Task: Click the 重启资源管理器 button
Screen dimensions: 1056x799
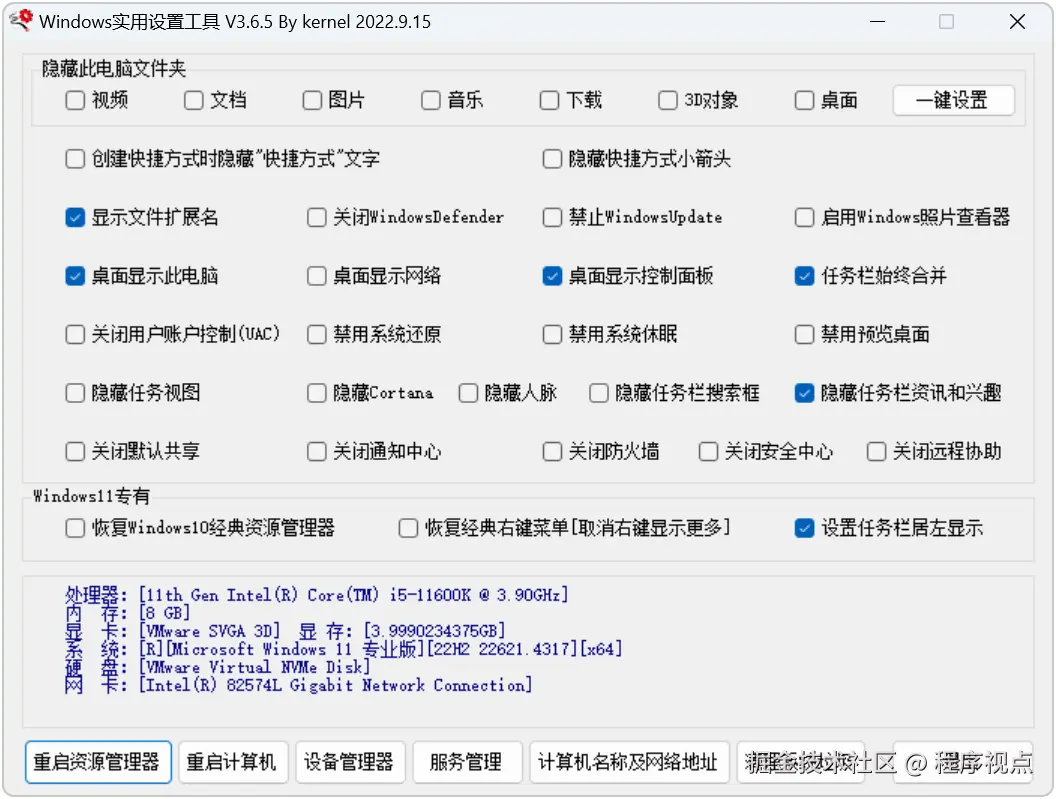Action: [x=98, y=763]
